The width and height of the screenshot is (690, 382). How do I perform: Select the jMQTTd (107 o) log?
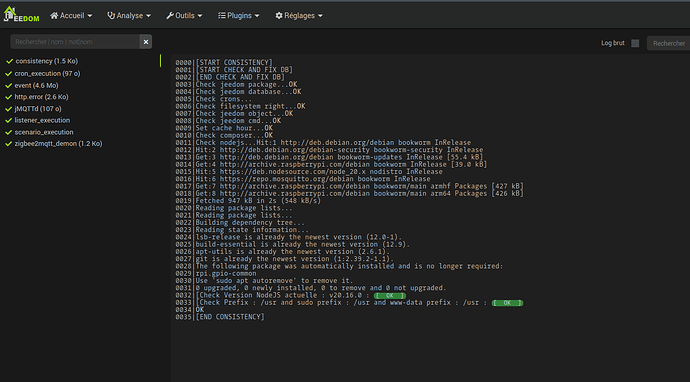pyautogui.click(x=38, y=109)
